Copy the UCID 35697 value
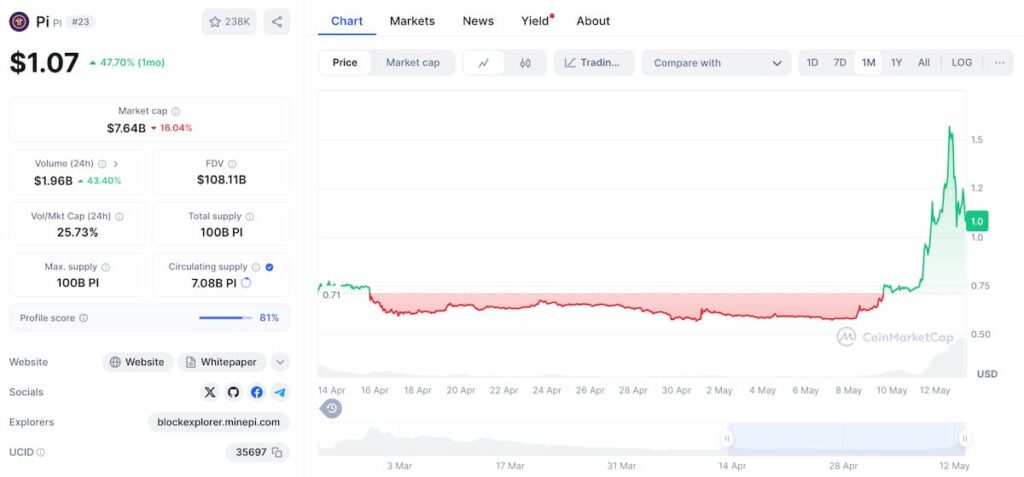The image size is (1024, 477). point(277,452)
